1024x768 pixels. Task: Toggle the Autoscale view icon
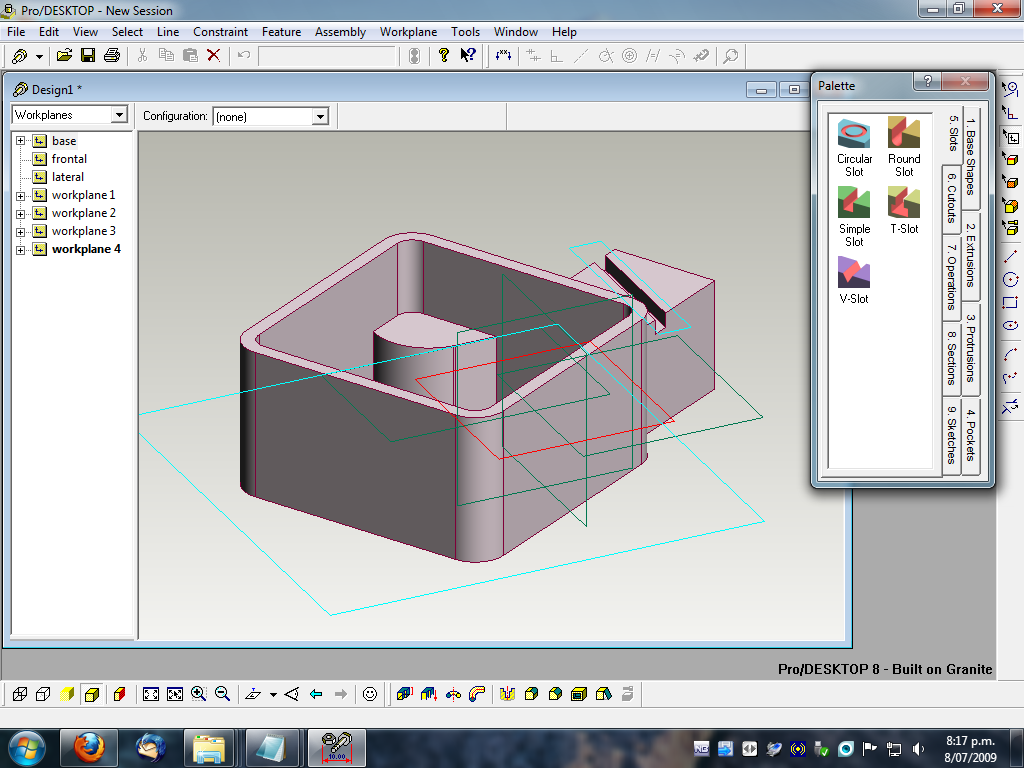(x=151, y=692)
